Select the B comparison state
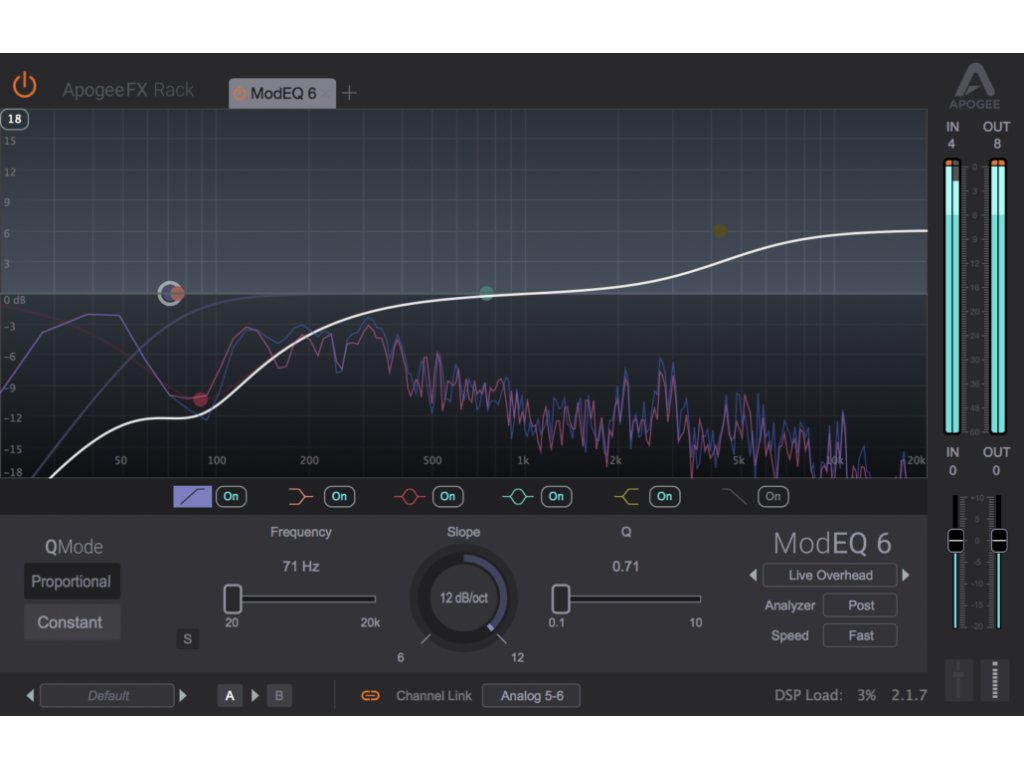The height and width of the screenshot is (768, 1024). pos(280,696)
